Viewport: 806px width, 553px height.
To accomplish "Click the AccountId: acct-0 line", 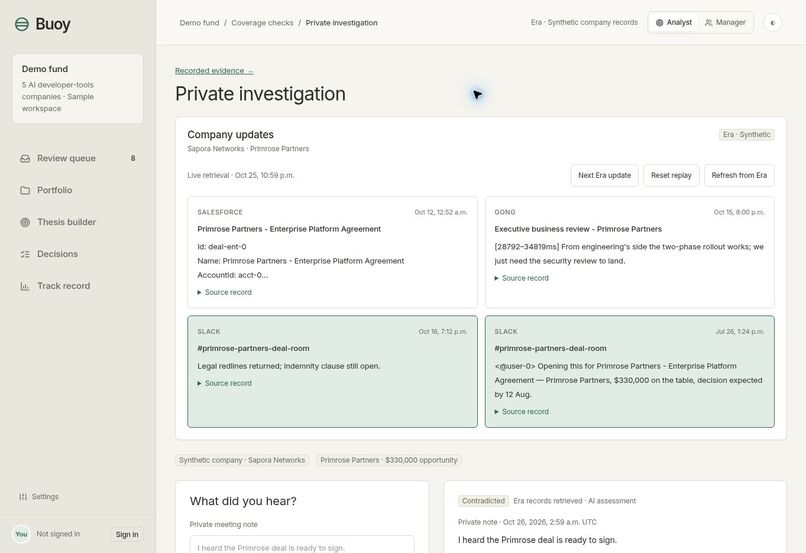I will [232, 275].
